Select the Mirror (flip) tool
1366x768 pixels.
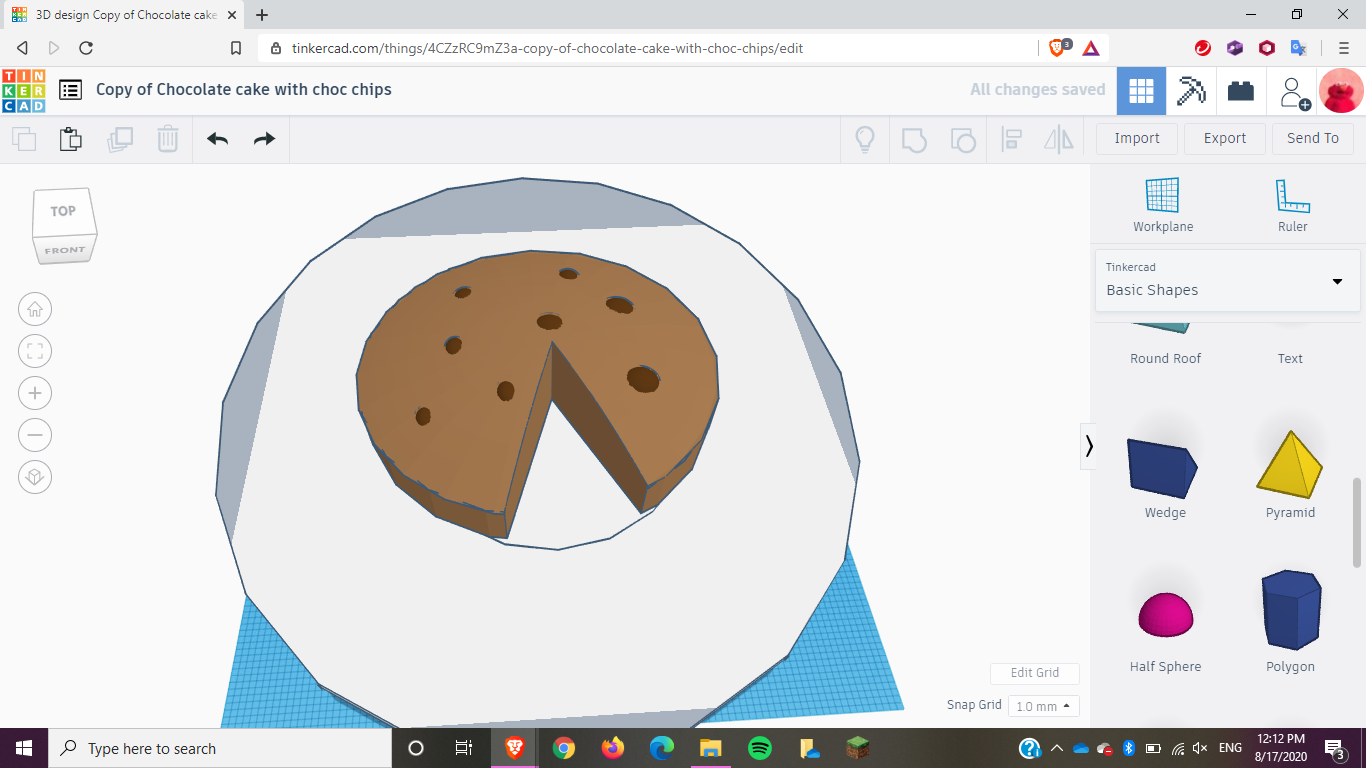point(1057,139)
